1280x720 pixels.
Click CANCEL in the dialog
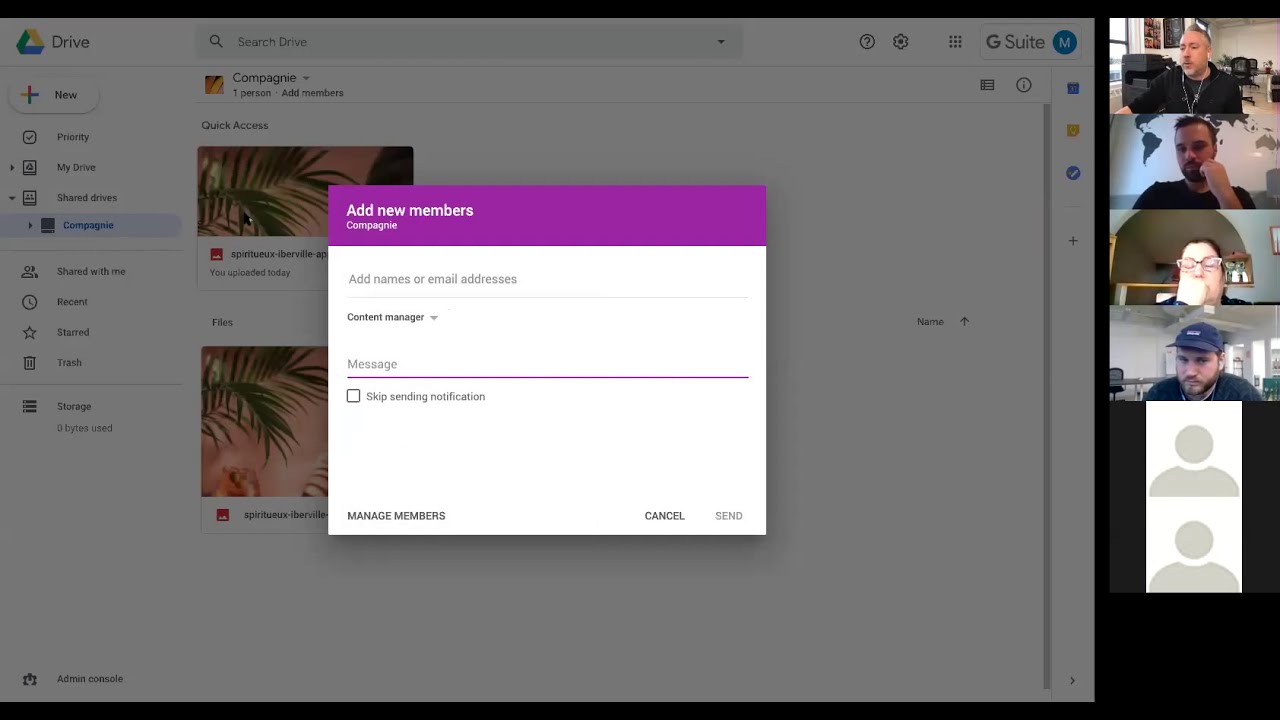tap(664, 516)
